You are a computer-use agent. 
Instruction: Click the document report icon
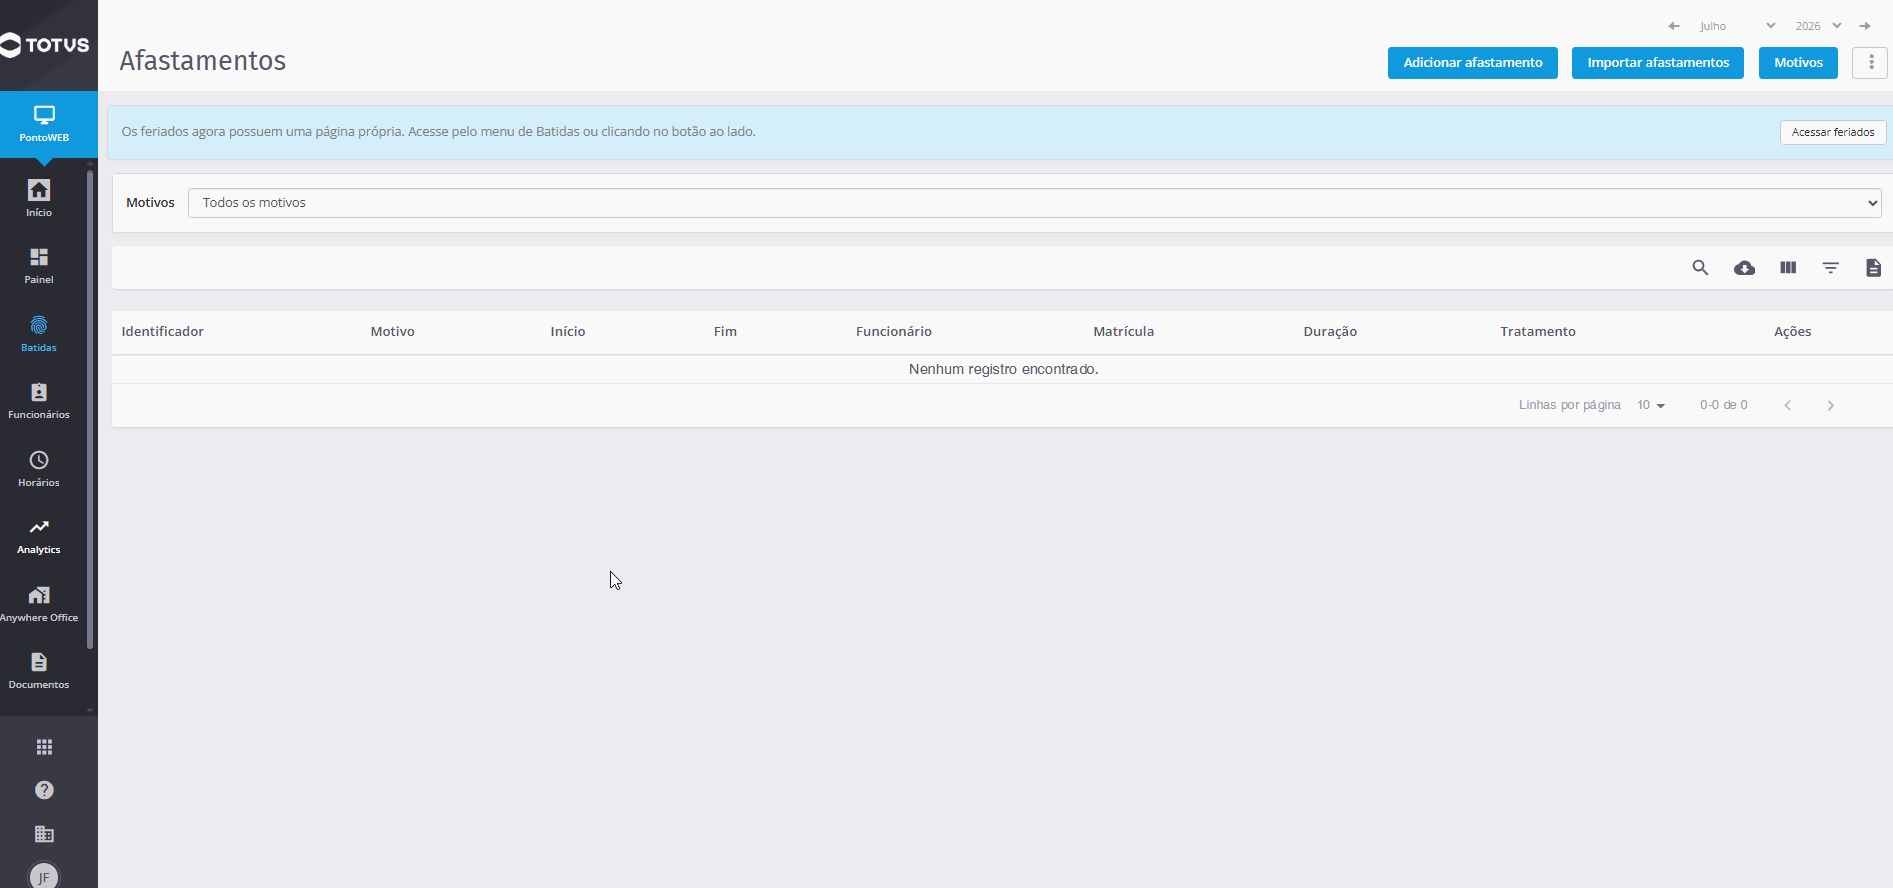pos(1874,268)
